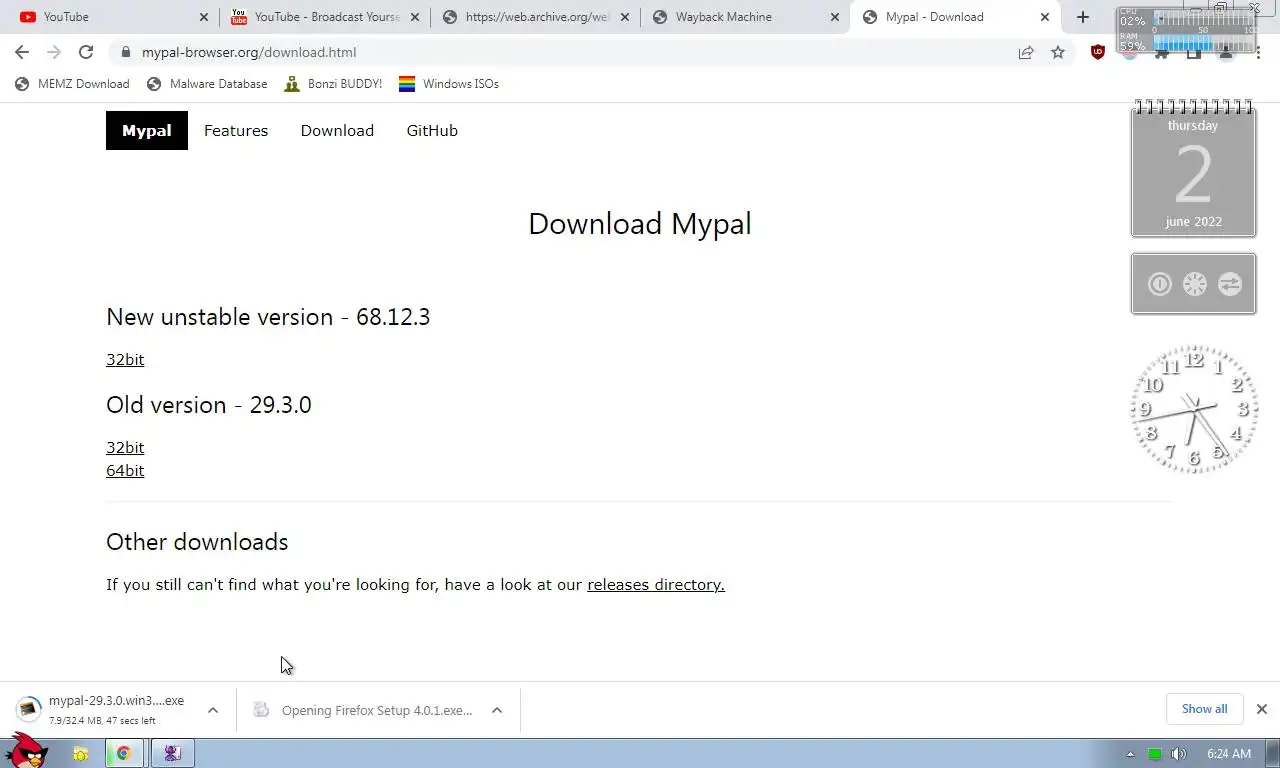Close the YouTube - Broadcast Yourself tab
Image resolution: width=1280 pixels, height=768 pixels.
(x=415, y=17)
